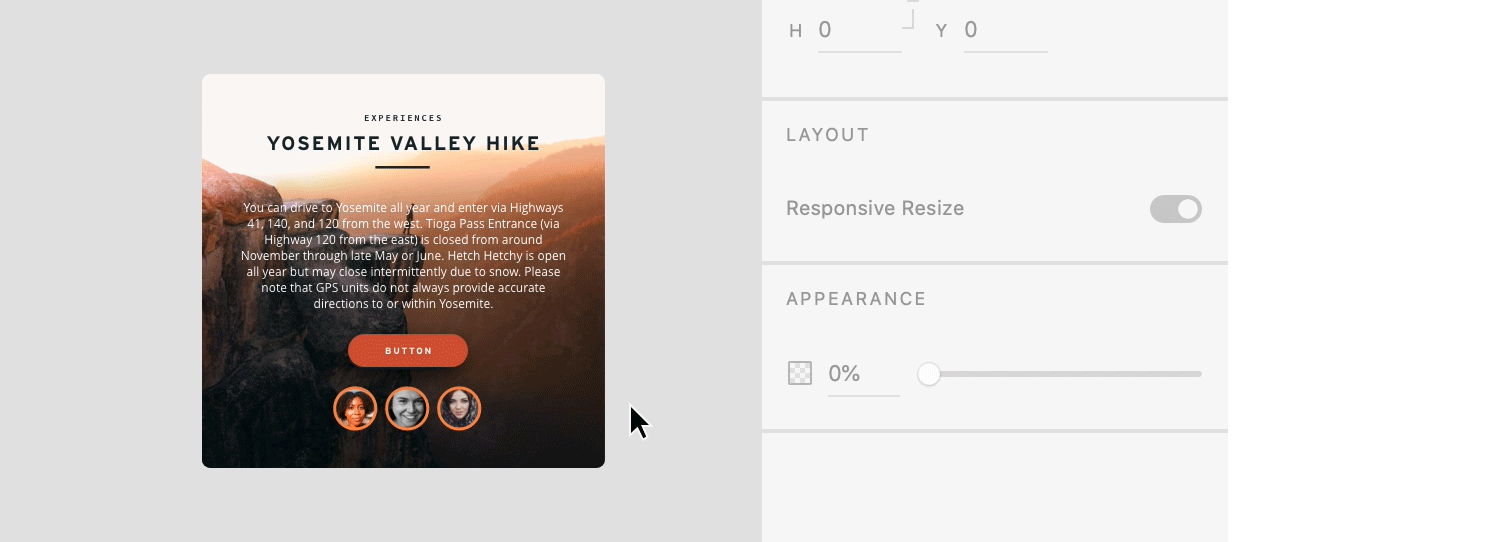
Task: Click the opacity checkerboard icon
Action: [x=800, y=374]
